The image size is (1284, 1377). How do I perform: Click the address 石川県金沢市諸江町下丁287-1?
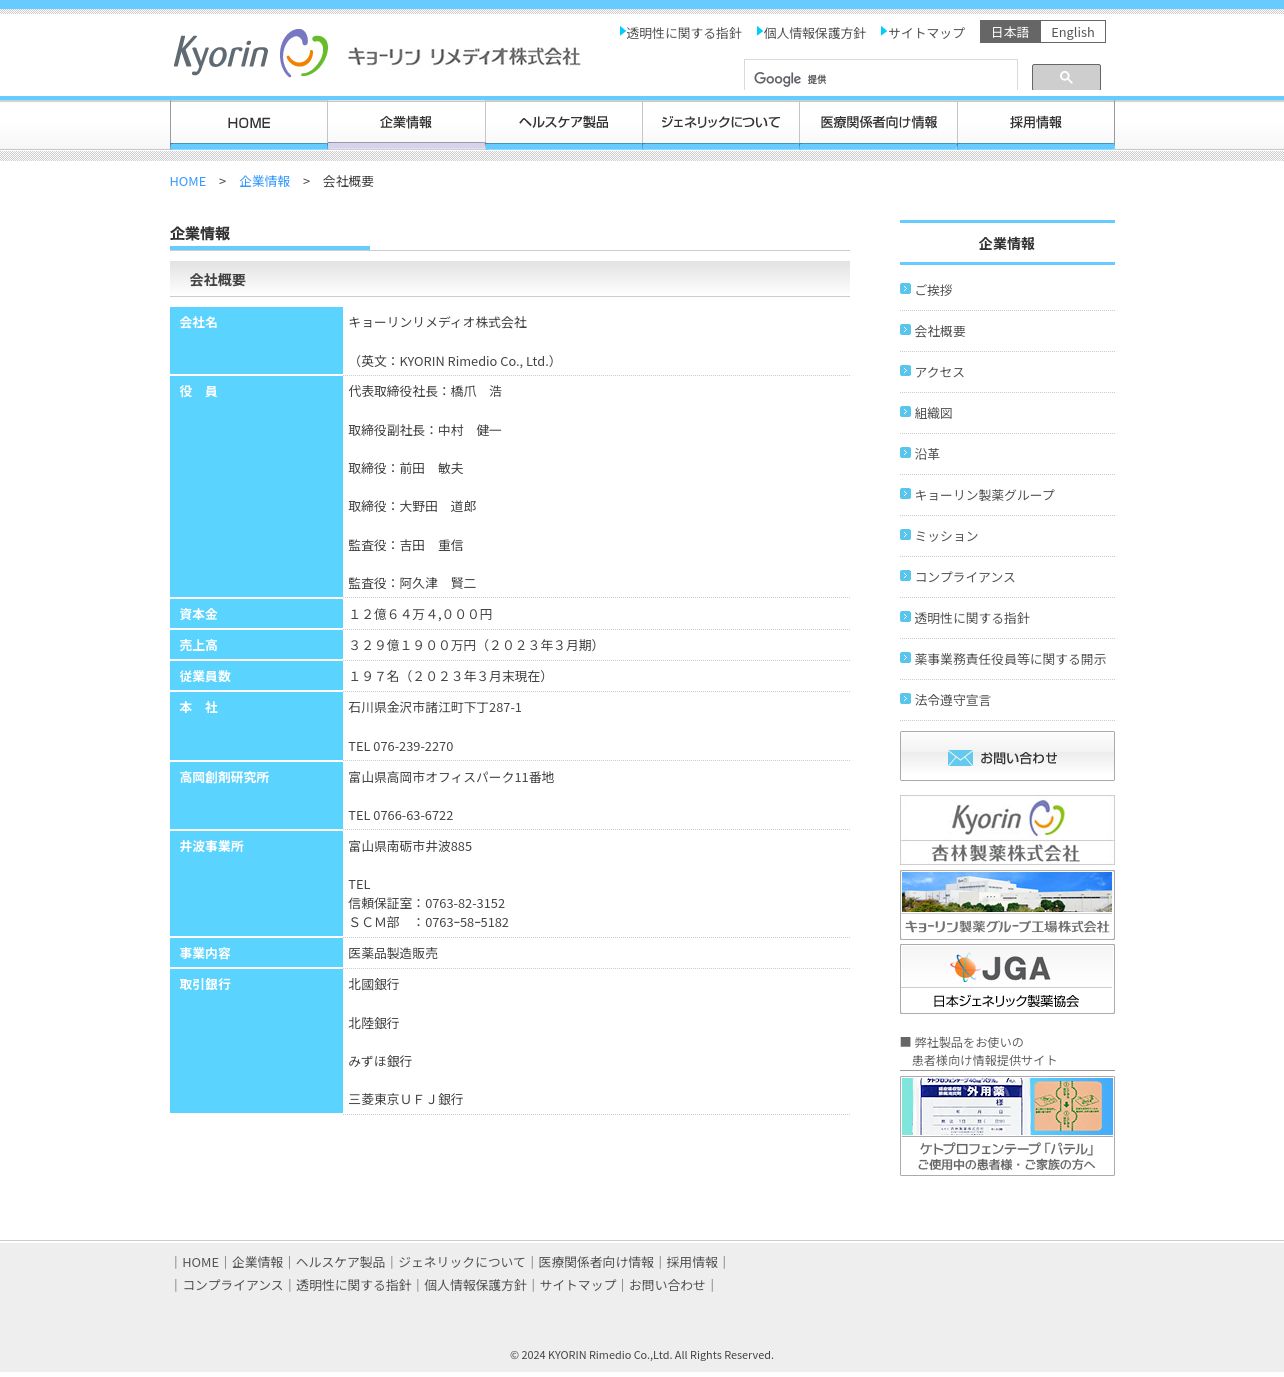[435, 707]
